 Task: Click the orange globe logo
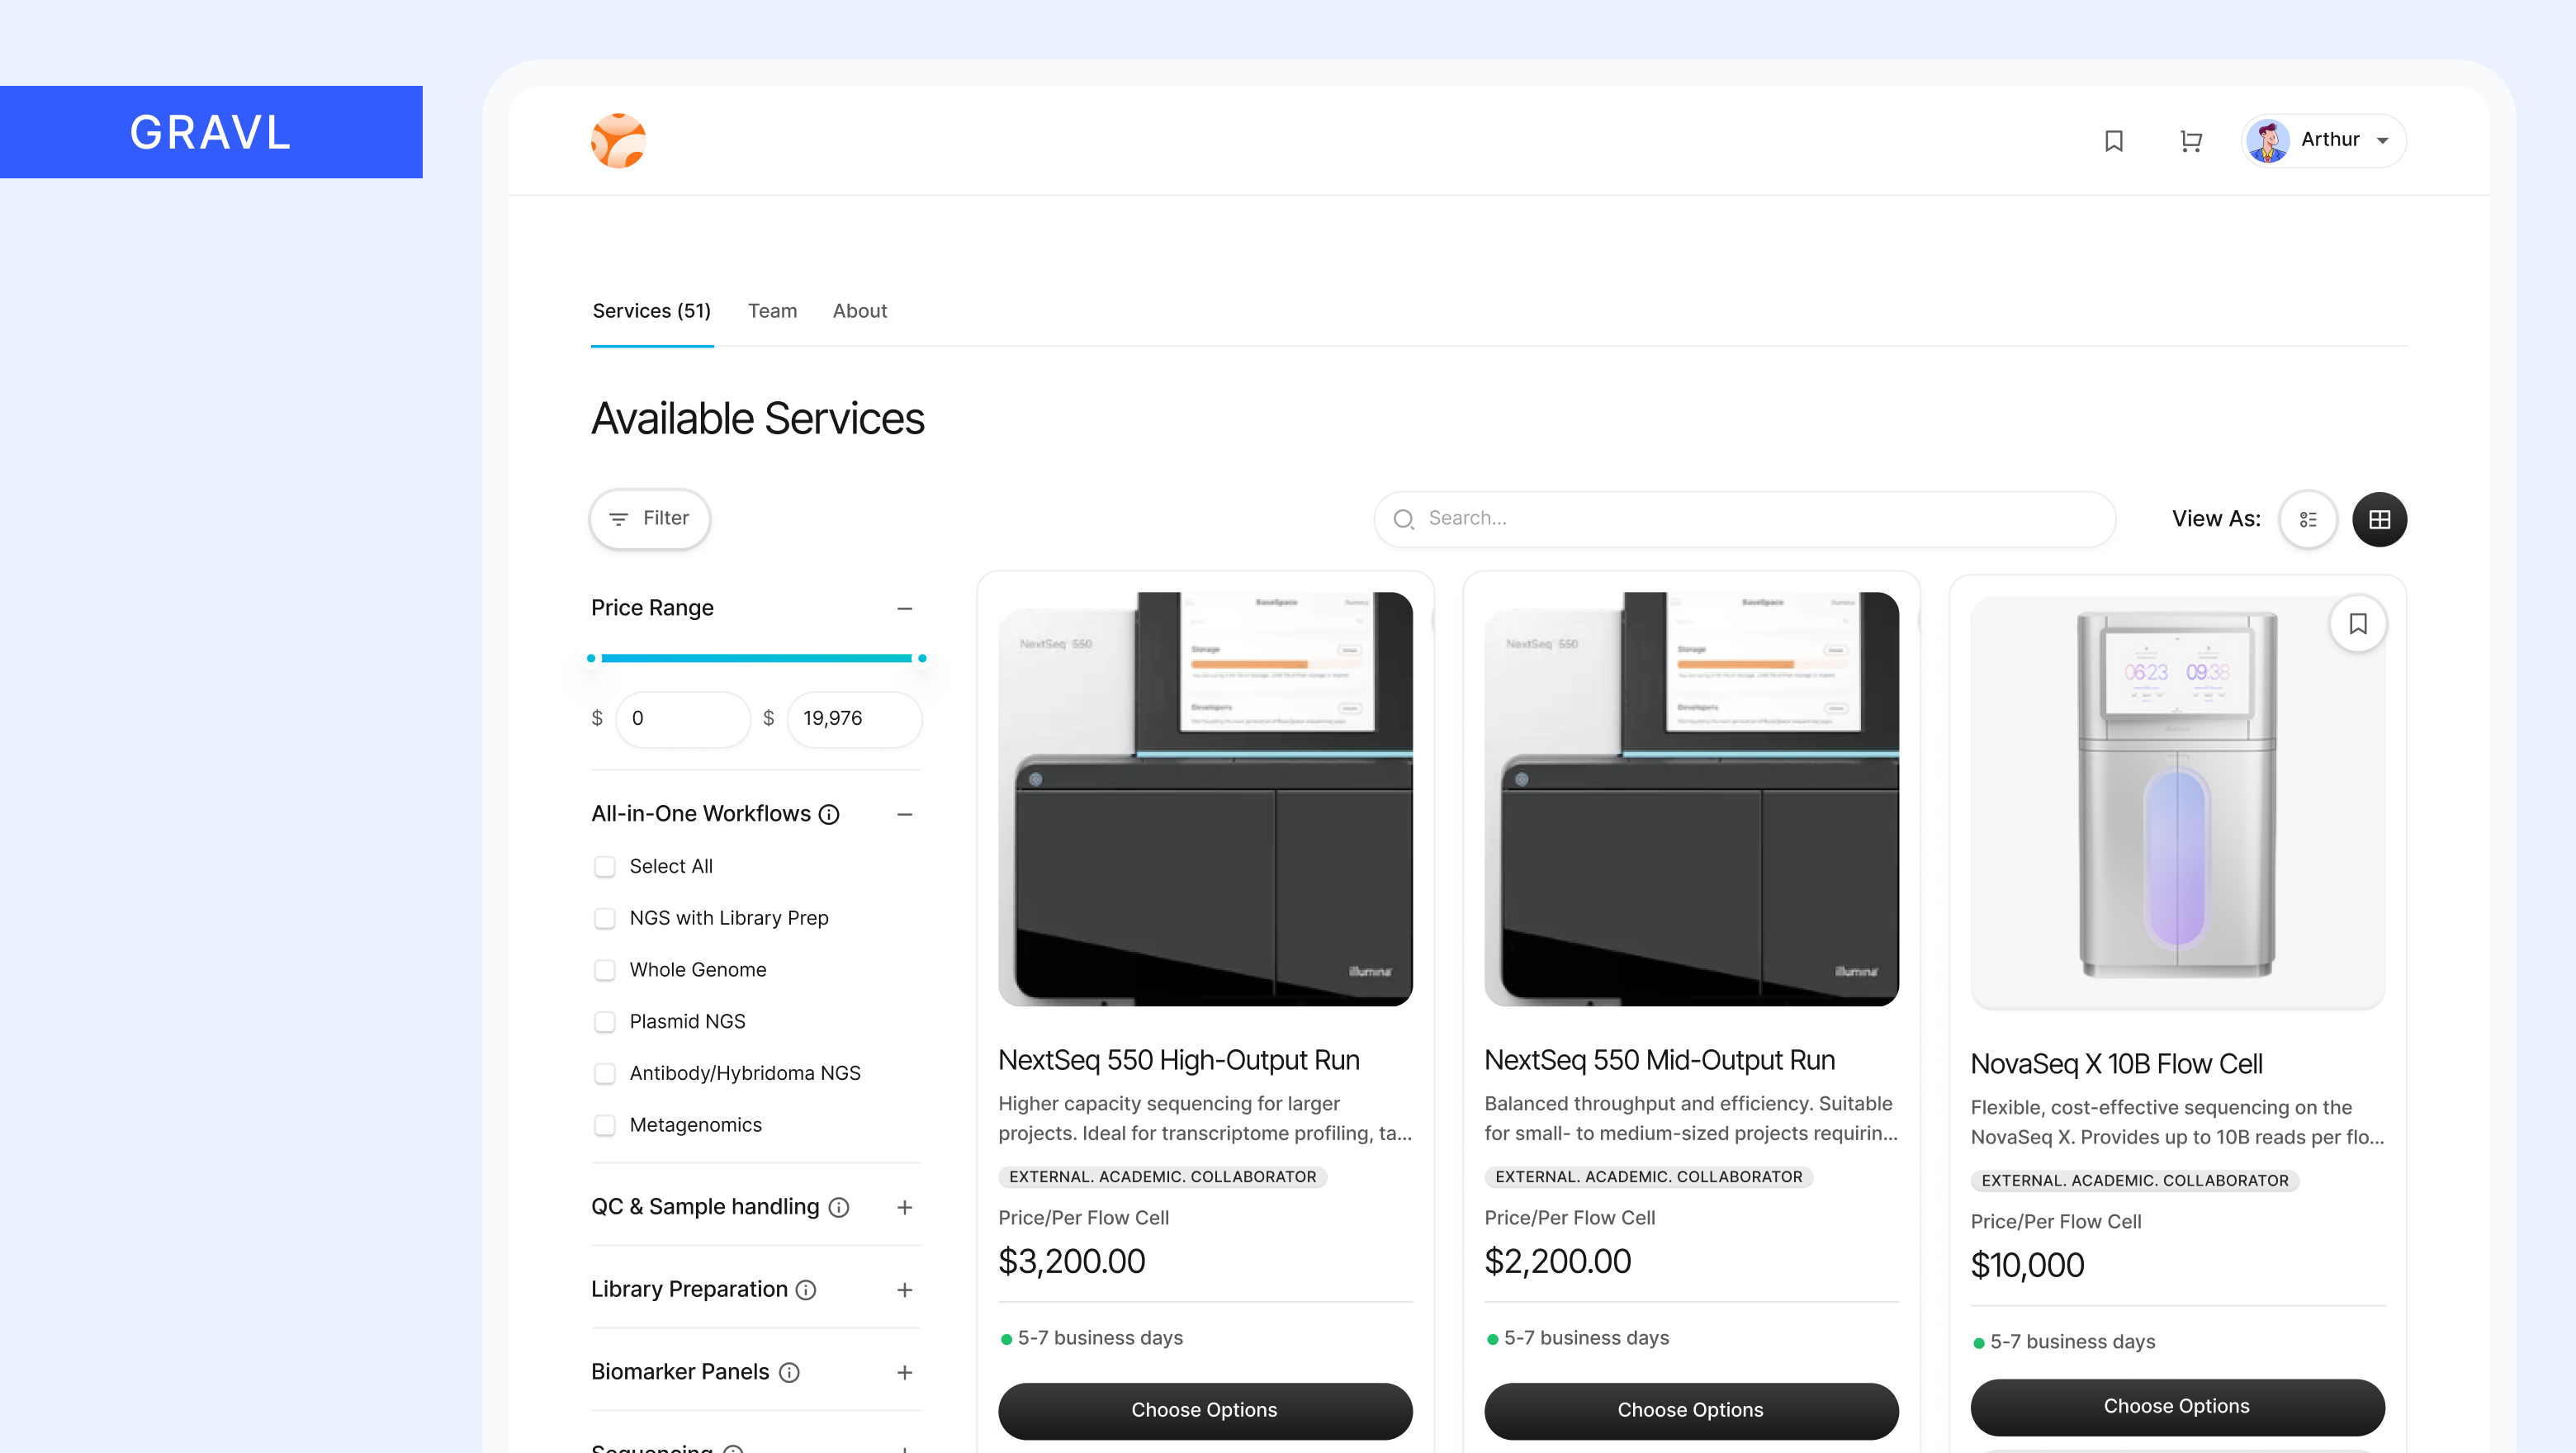618,140
